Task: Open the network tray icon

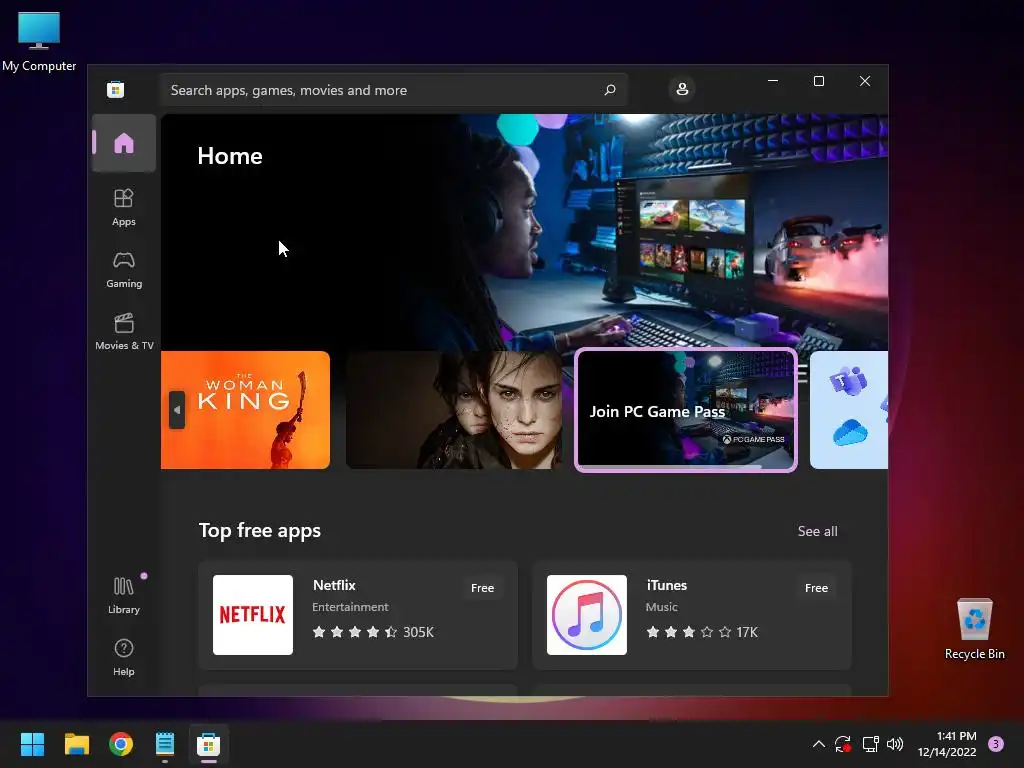Action: (x=870, y=744)
